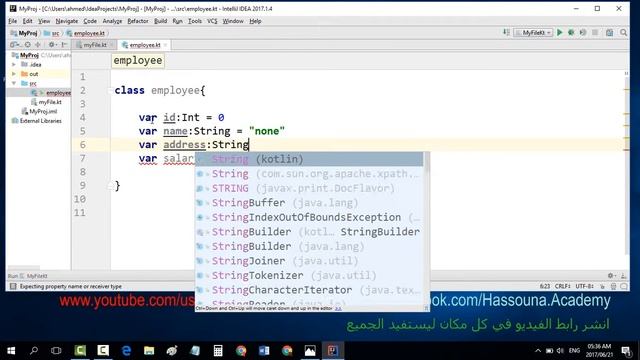Open the Analyze menu
The image size is (640, 360).
(x=112, y=21)
